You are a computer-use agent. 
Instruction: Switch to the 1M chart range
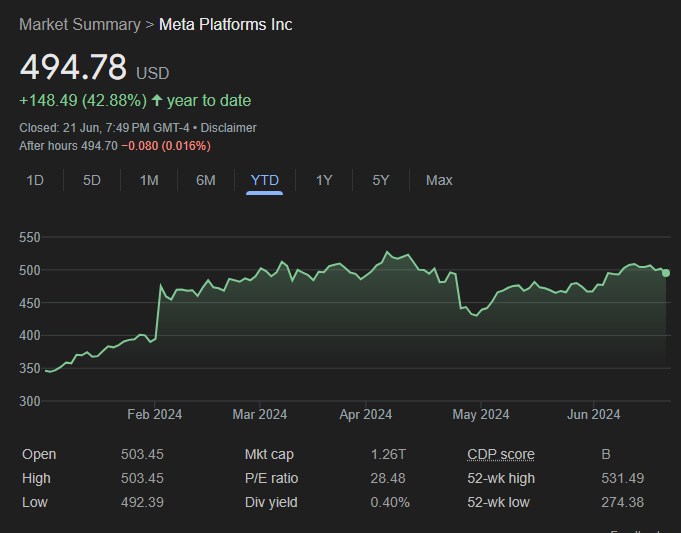point(149,180)
